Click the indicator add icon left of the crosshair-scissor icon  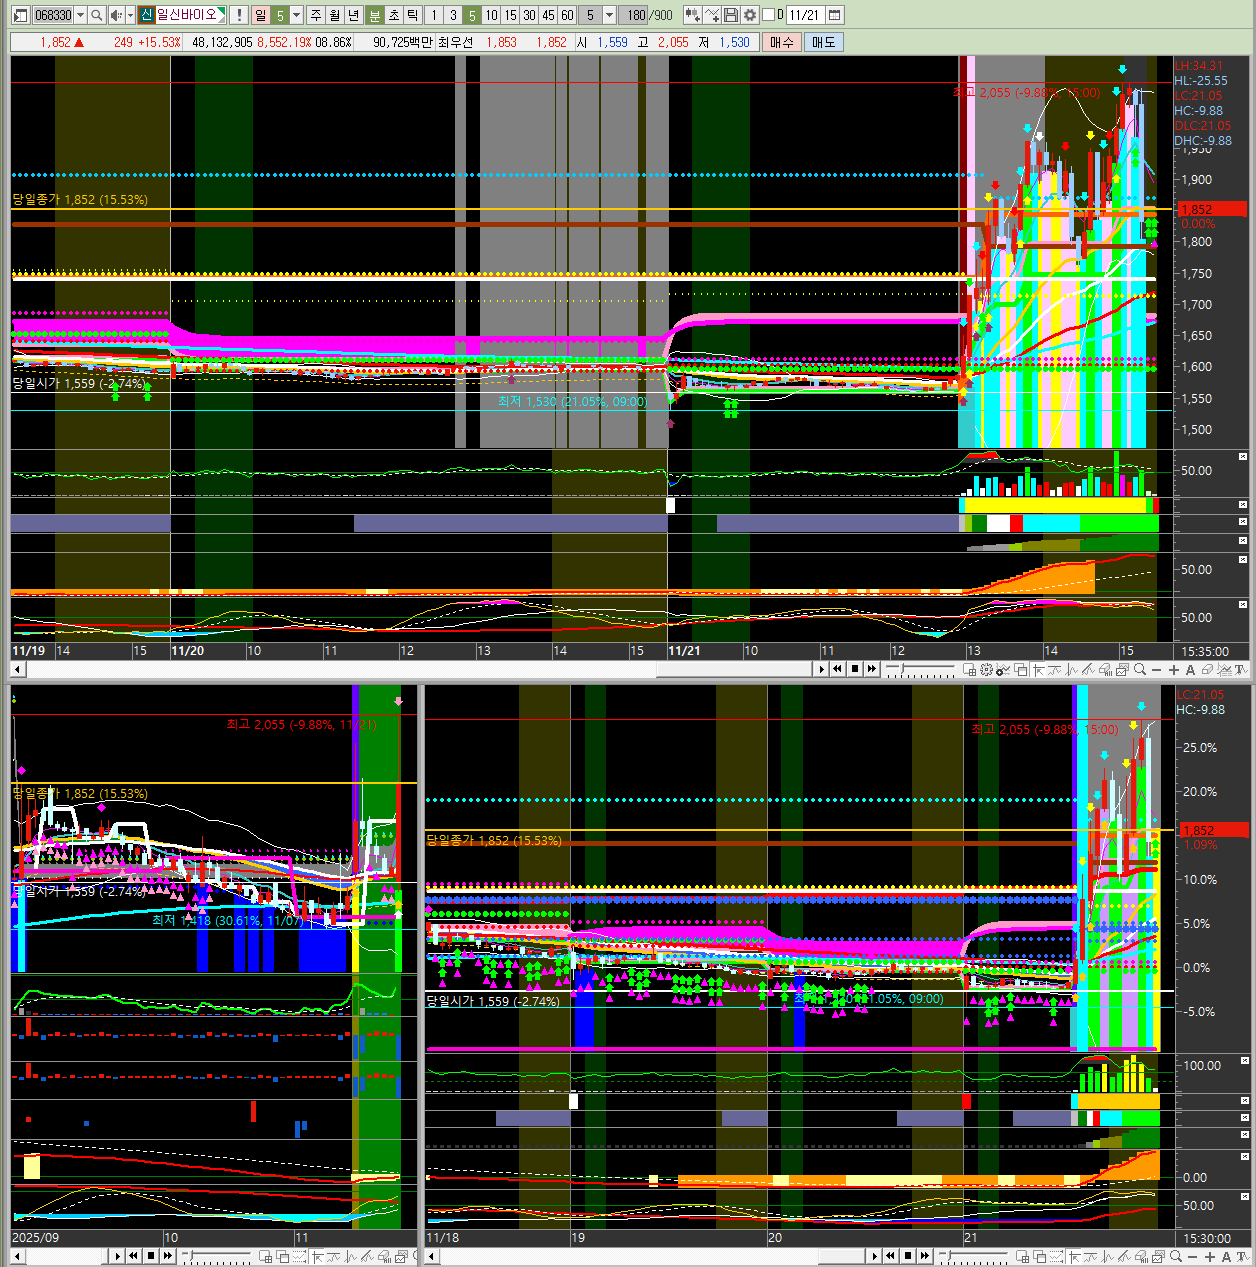(x=692, y=15)
